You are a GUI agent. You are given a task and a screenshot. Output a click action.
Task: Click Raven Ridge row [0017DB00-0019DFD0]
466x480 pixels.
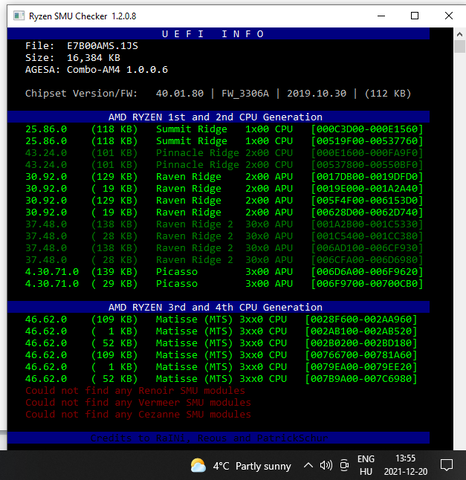pos(224,177)
